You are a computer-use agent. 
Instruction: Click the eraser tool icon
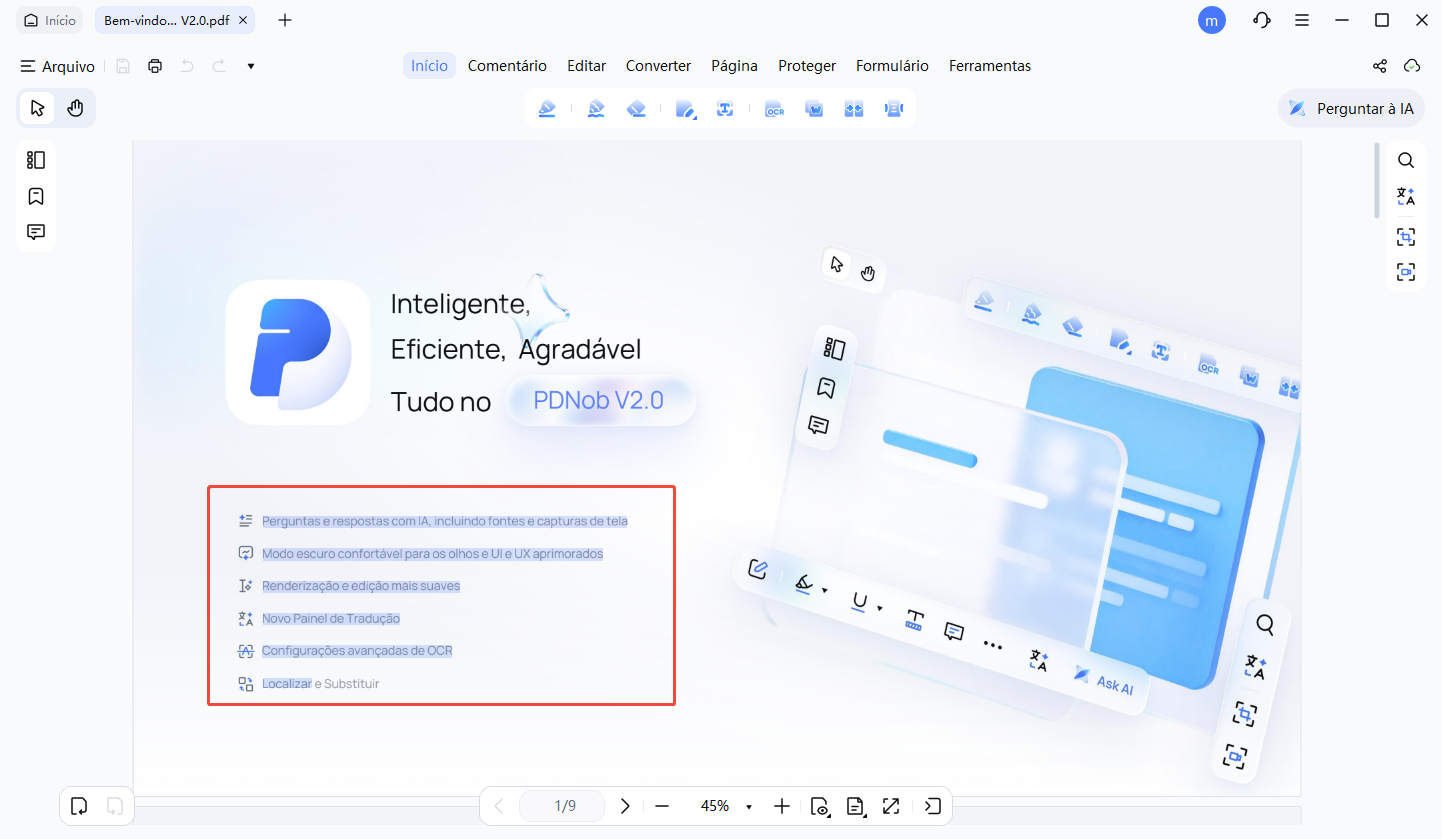click(636, 109)
